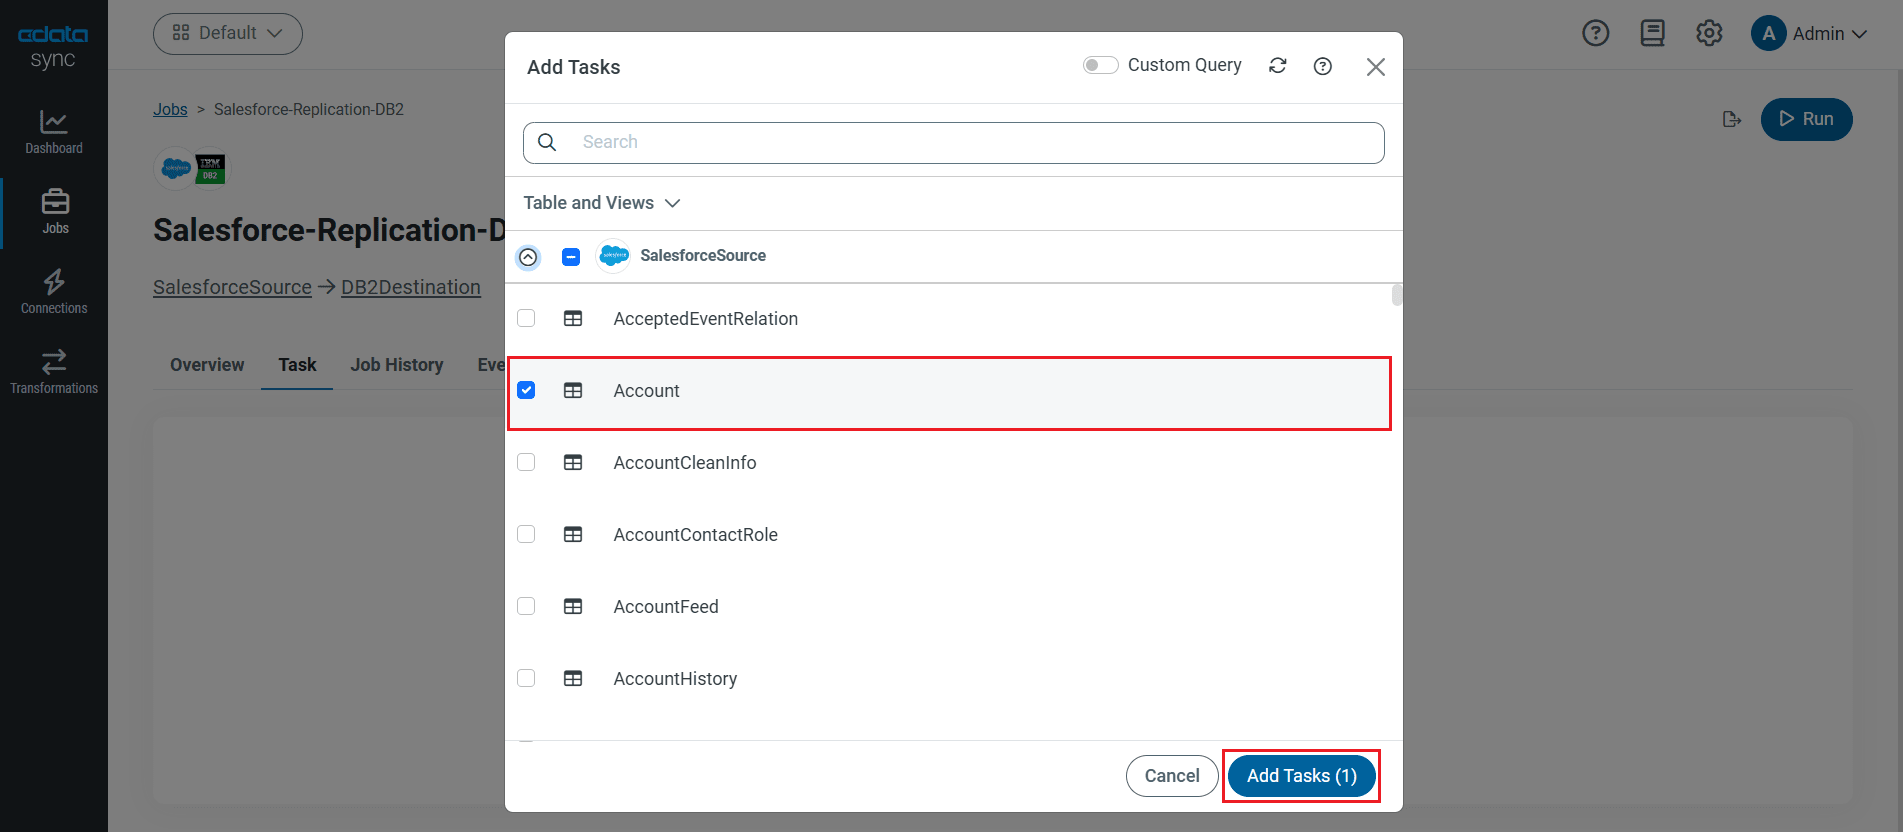1903x832 pixels.
Task: Collapse the SalesforceSource table list
Action: coord(528,257)
